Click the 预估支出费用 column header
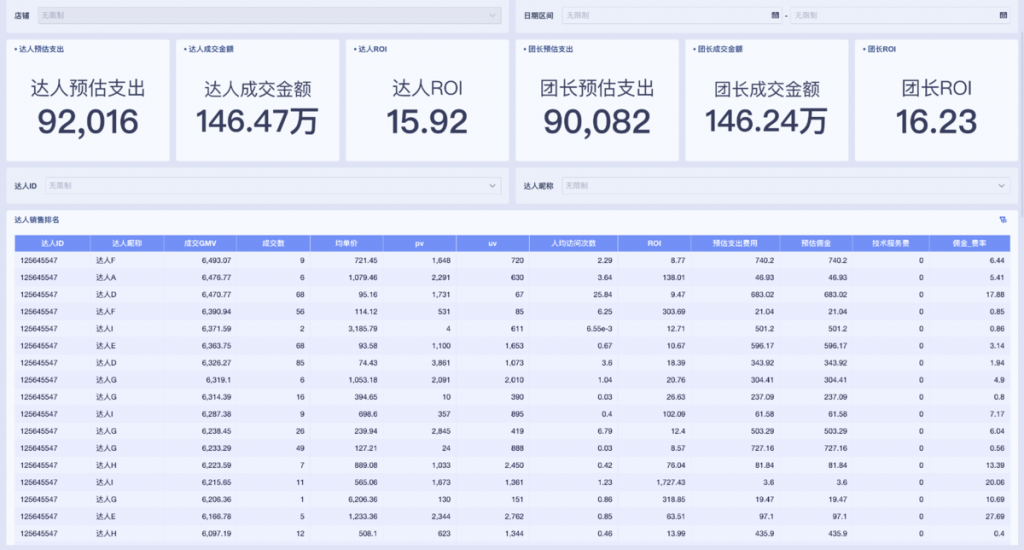The image size is (1024, 550). point(734,243)
